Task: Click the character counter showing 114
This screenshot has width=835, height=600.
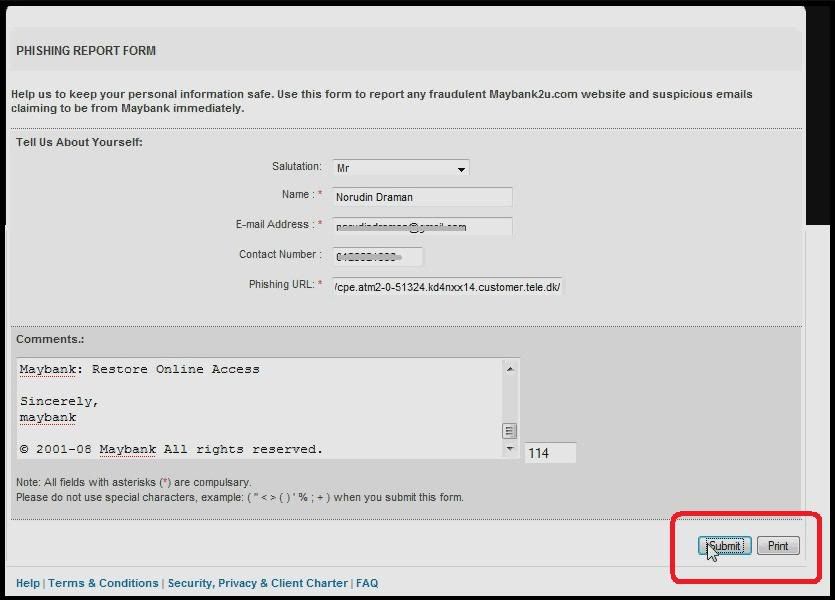Action: [x=550, y=453]
